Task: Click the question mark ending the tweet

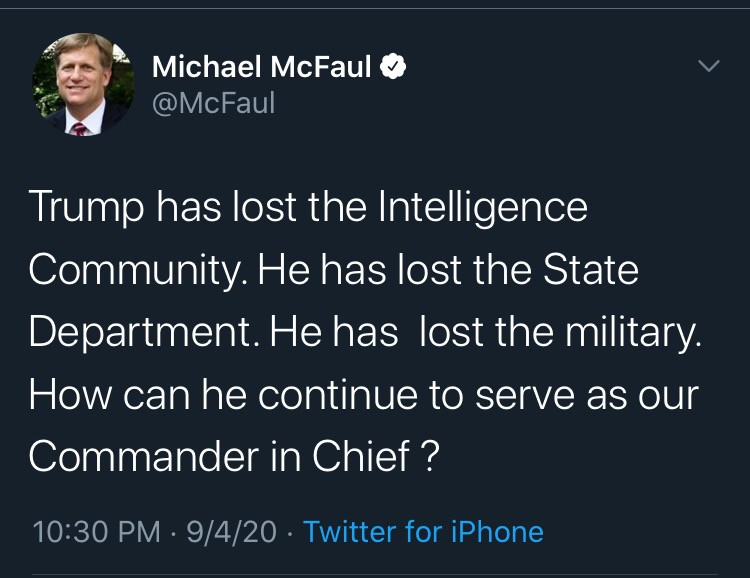Action: click(x=432, y=456)
